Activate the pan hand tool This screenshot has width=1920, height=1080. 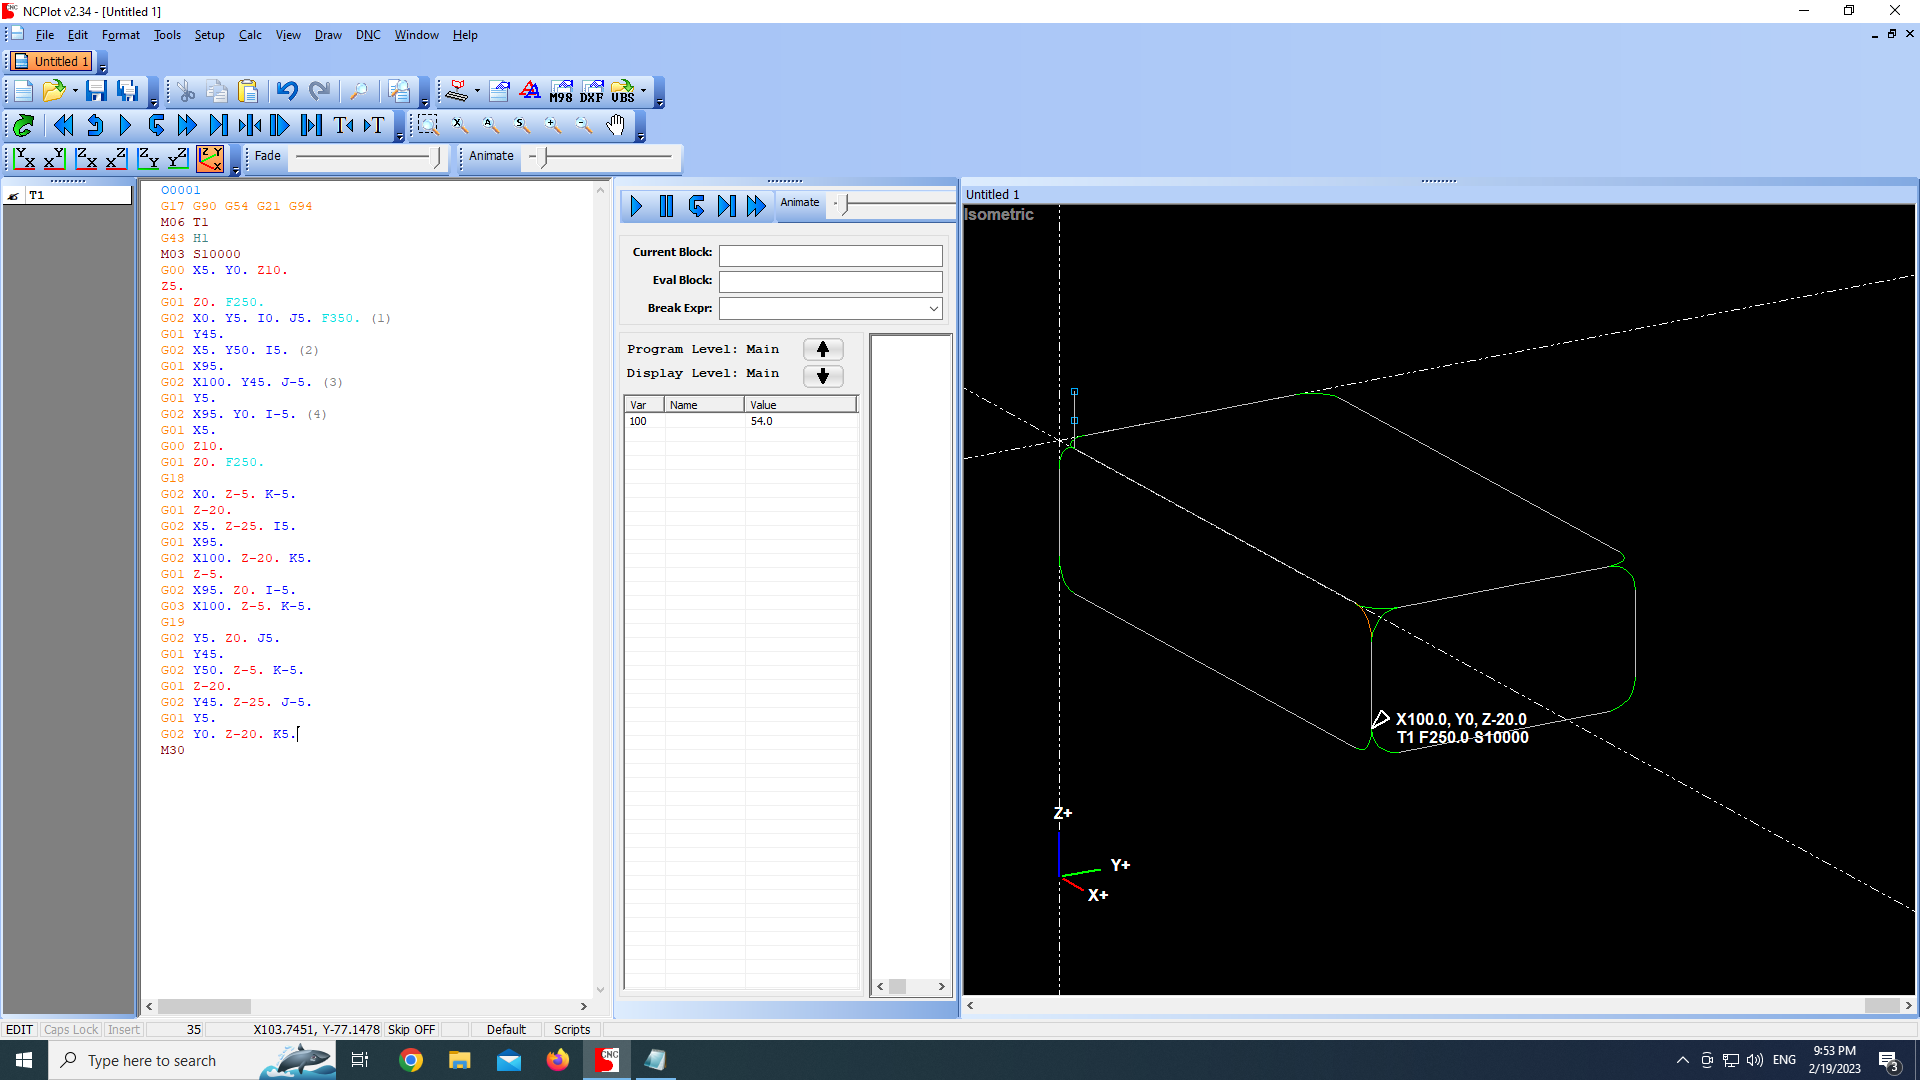[616, 125]
